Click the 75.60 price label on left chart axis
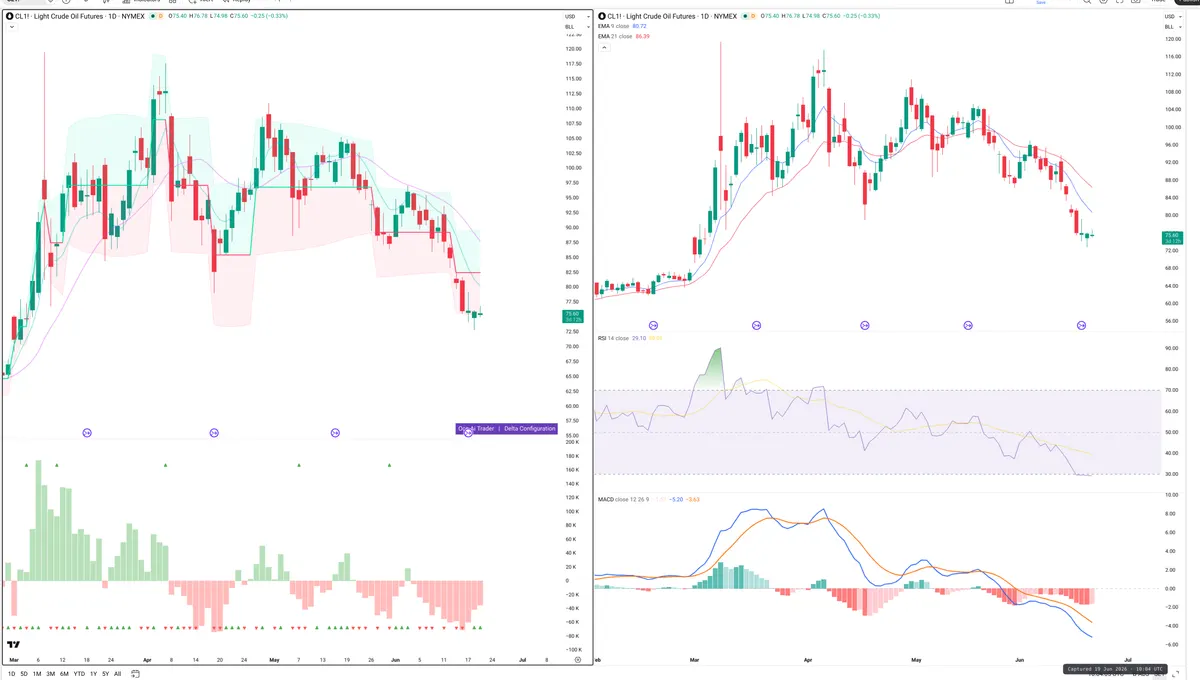 tap(571, 317)
